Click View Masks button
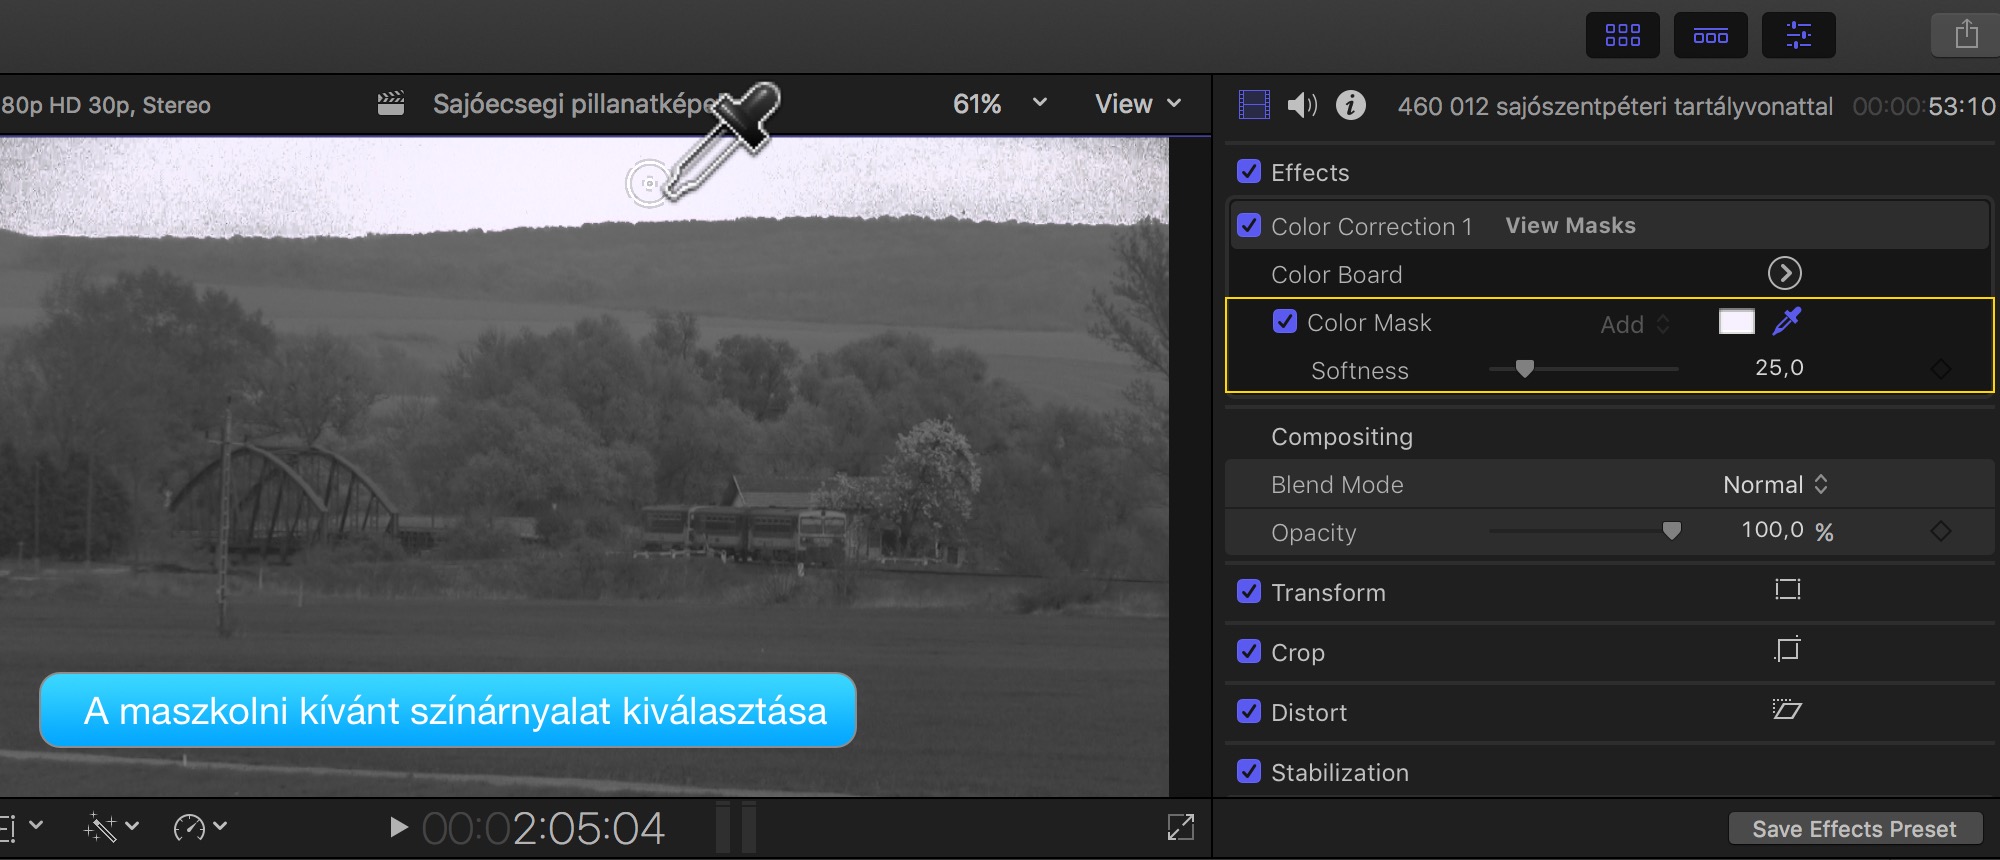The image size is (2000, 860). tap(1570, 226)
